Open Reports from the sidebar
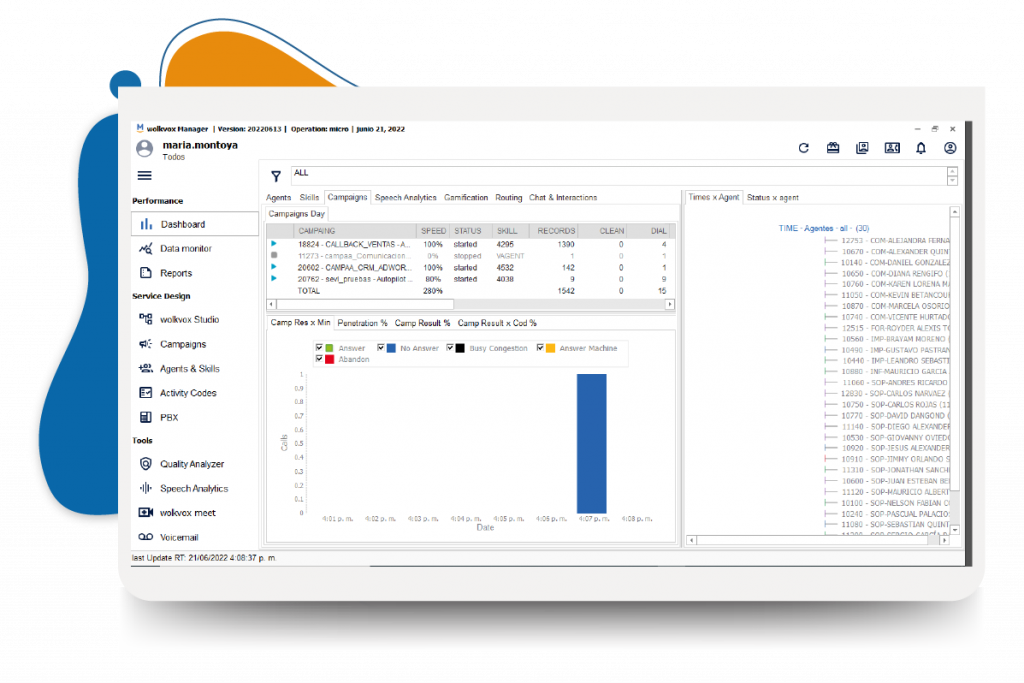 (x=176, y=273)
